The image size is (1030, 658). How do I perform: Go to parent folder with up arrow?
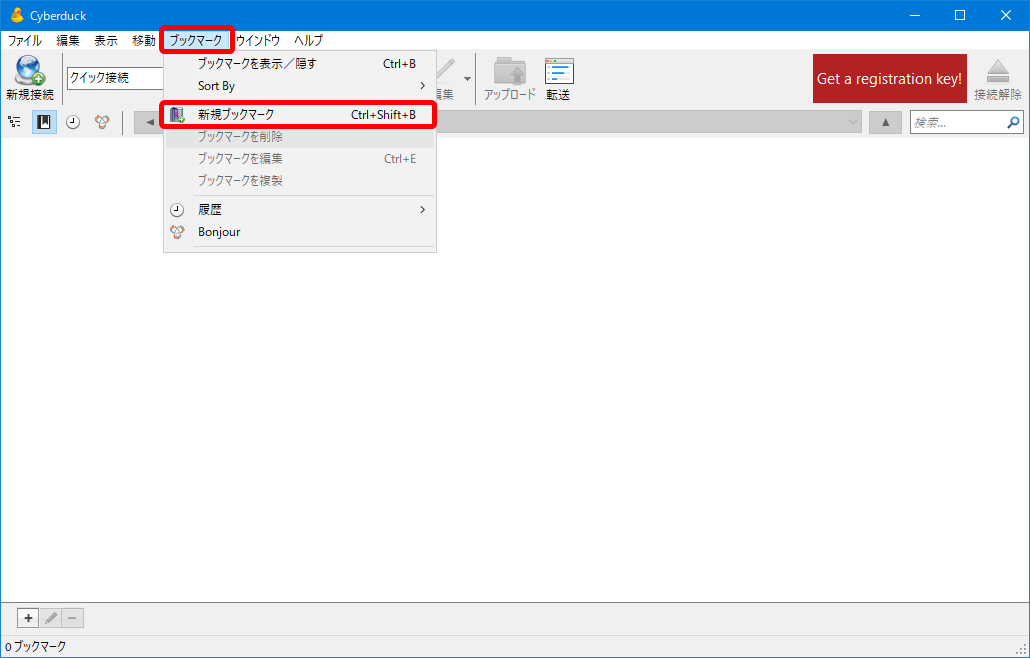pyautogui.click(x=885, y=122)
